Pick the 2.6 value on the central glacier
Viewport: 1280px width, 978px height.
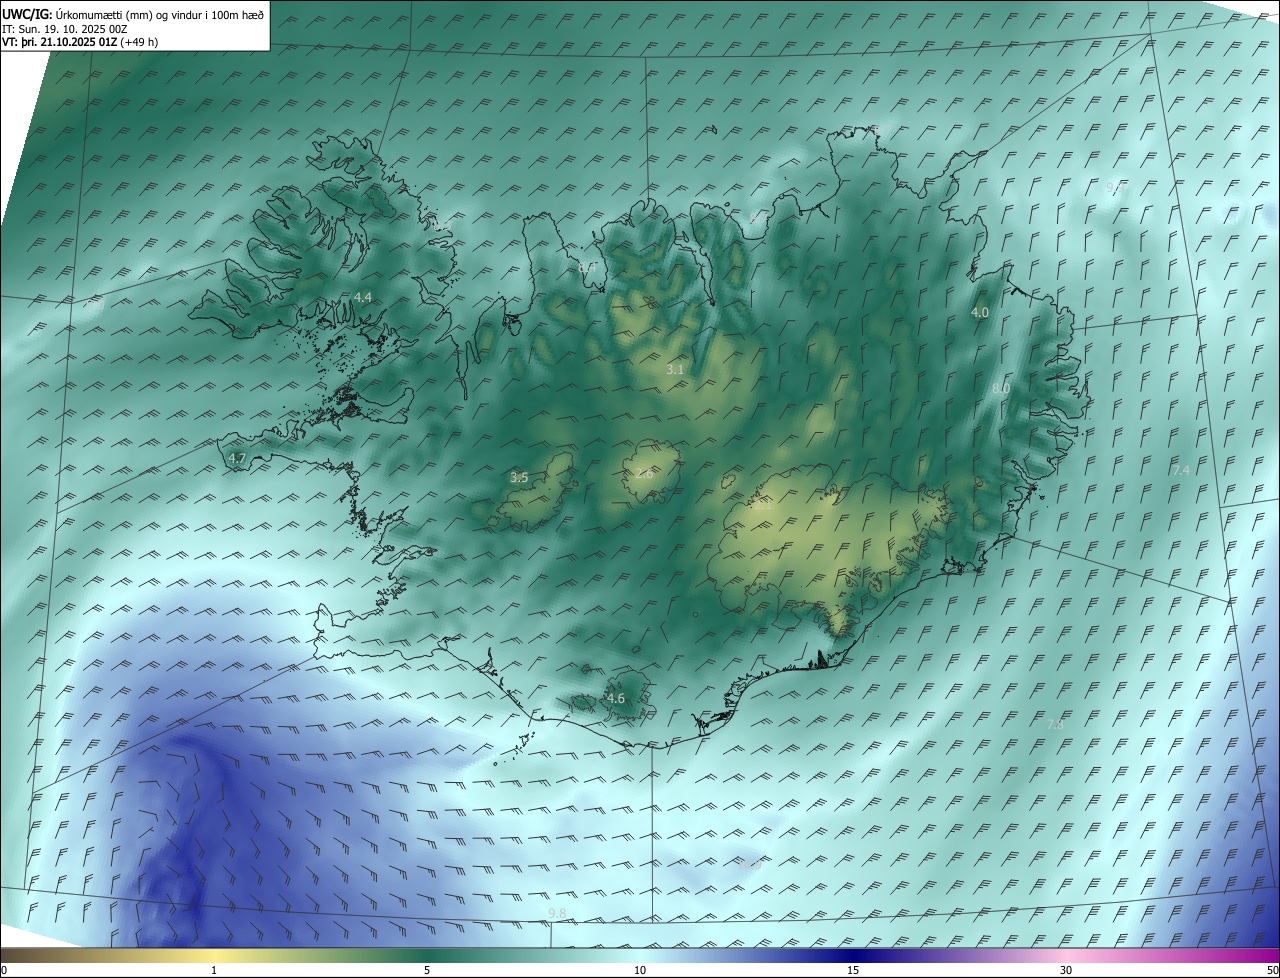(x=644, y=474)
